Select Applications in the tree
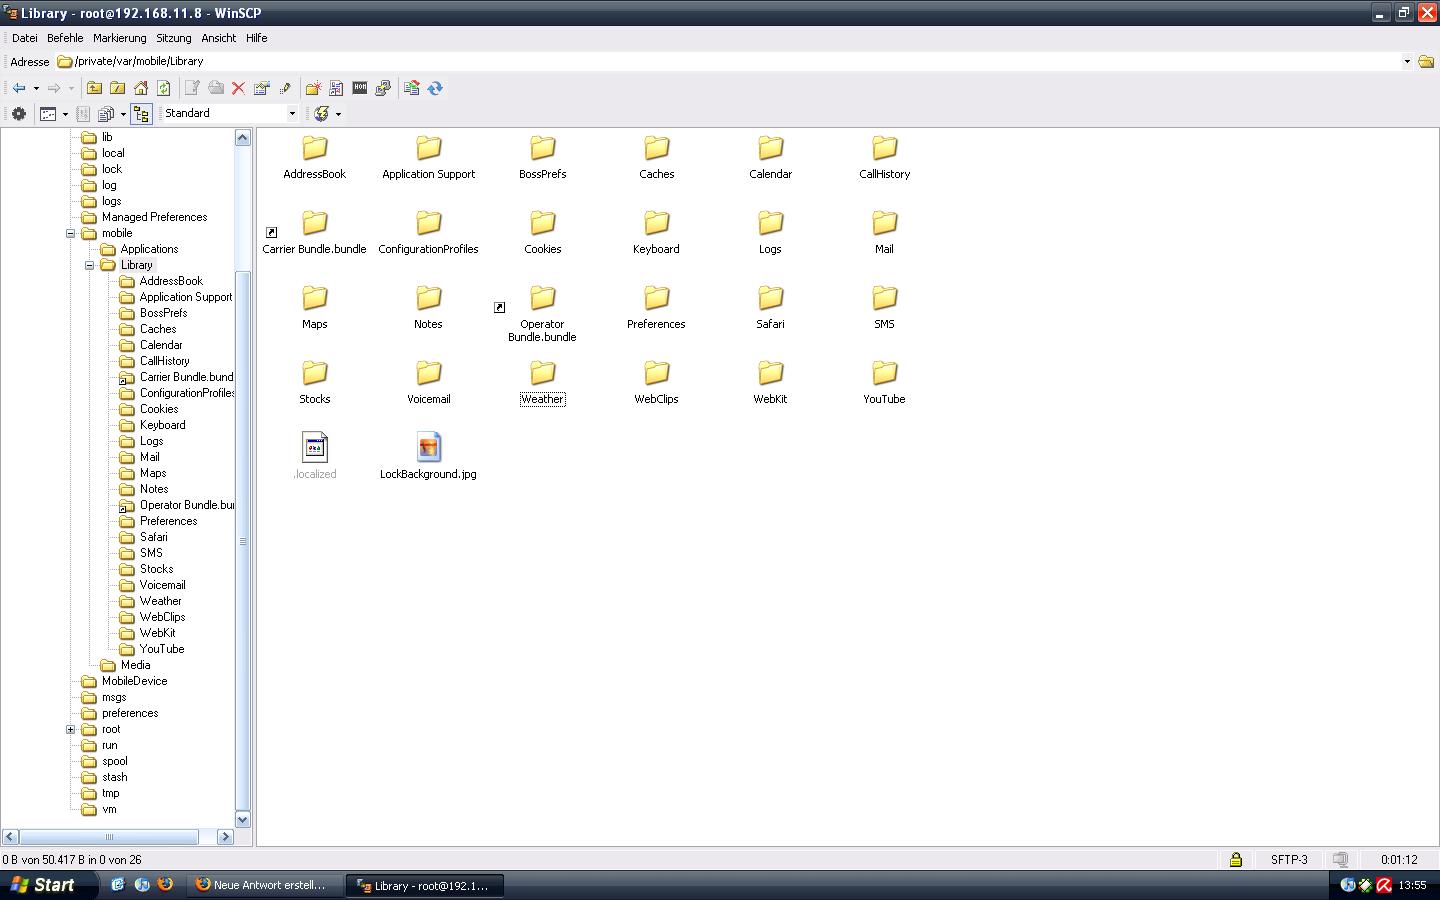The image size is (1440, 900). [x=149, y=249]
